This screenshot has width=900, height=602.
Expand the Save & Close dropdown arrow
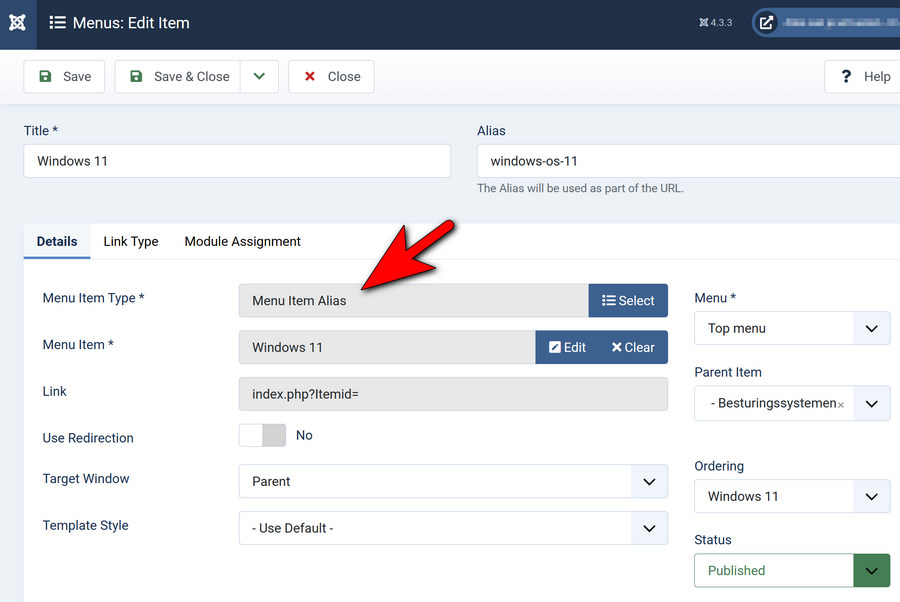259,76
